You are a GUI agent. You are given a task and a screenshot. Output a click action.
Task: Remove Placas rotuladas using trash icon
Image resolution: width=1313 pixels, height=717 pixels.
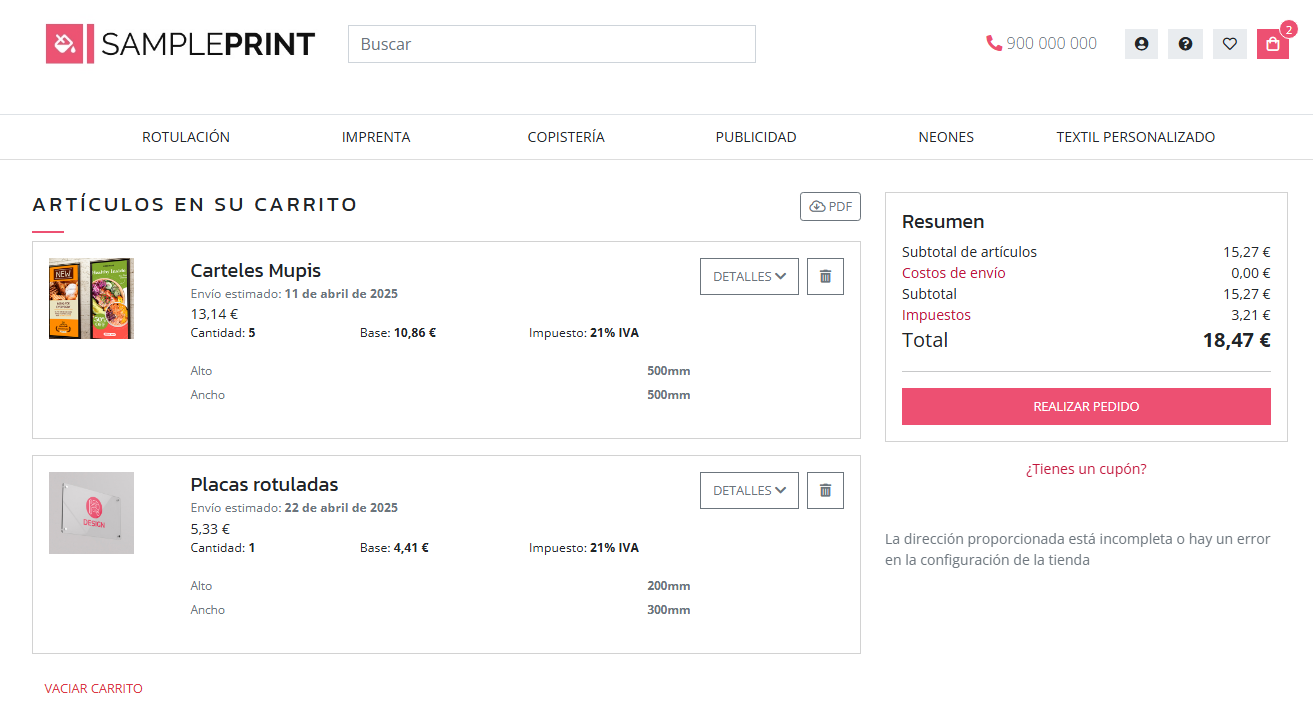825,491
